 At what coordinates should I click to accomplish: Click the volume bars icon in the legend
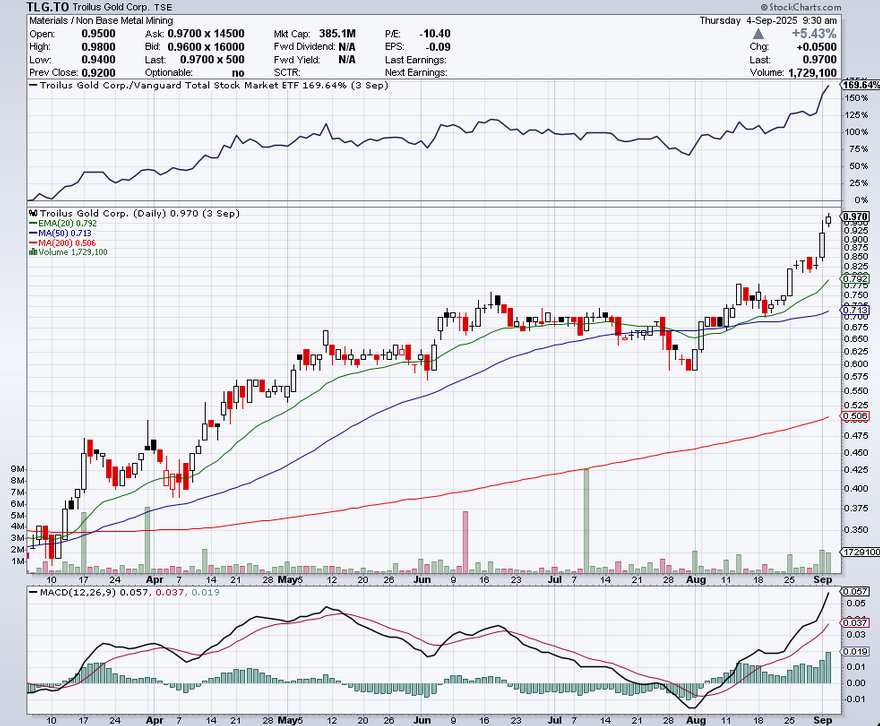[x=33, y=252]
